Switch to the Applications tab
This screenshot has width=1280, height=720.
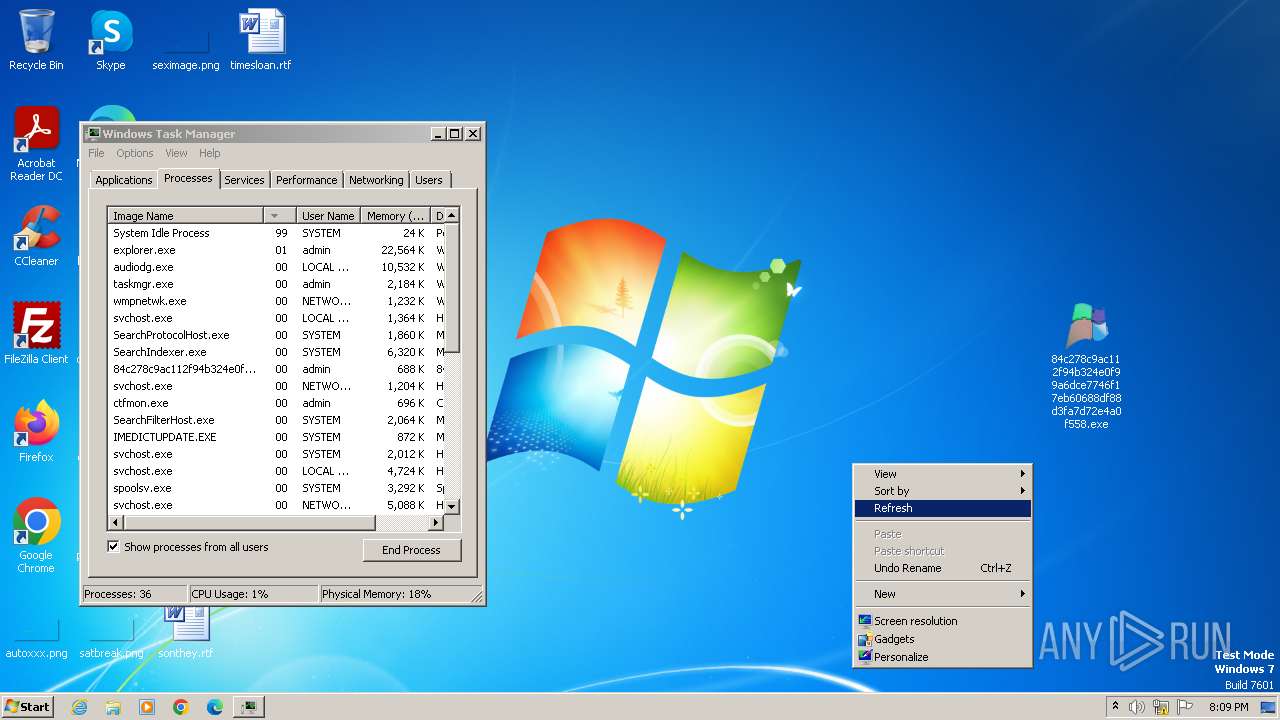[124, 180]
